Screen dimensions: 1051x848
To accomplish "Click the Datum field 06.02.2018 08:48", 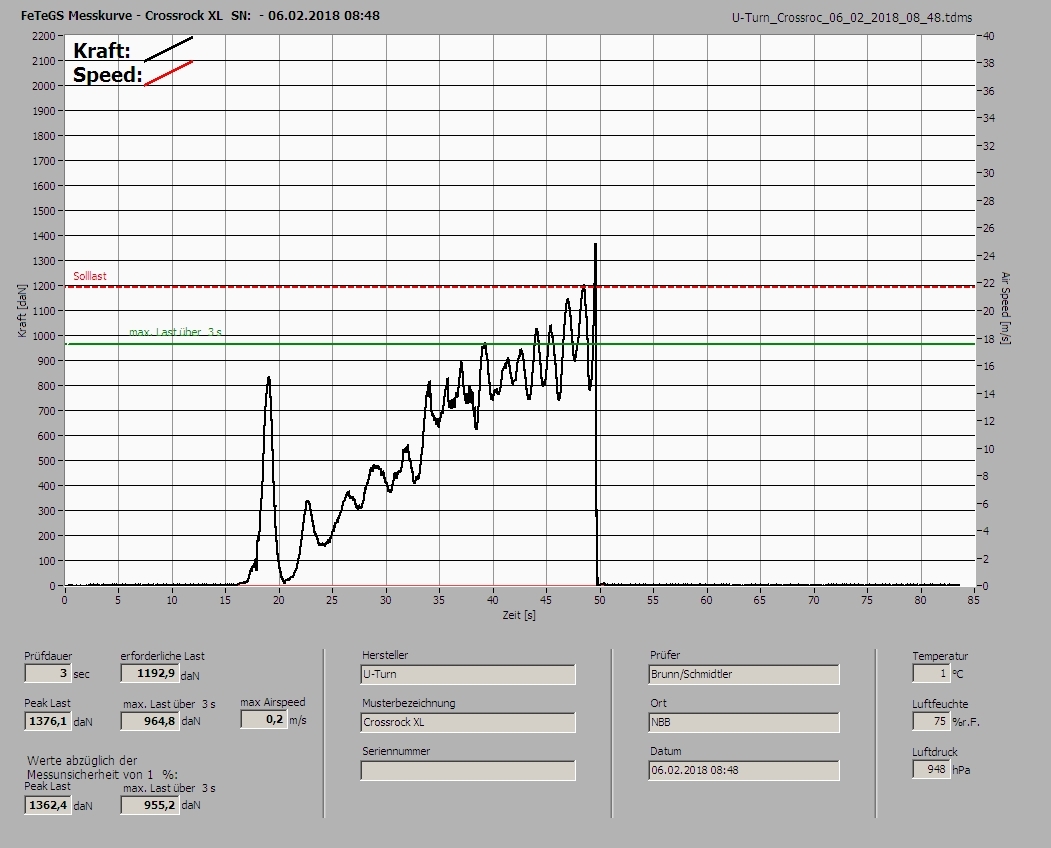I will 744,770.
